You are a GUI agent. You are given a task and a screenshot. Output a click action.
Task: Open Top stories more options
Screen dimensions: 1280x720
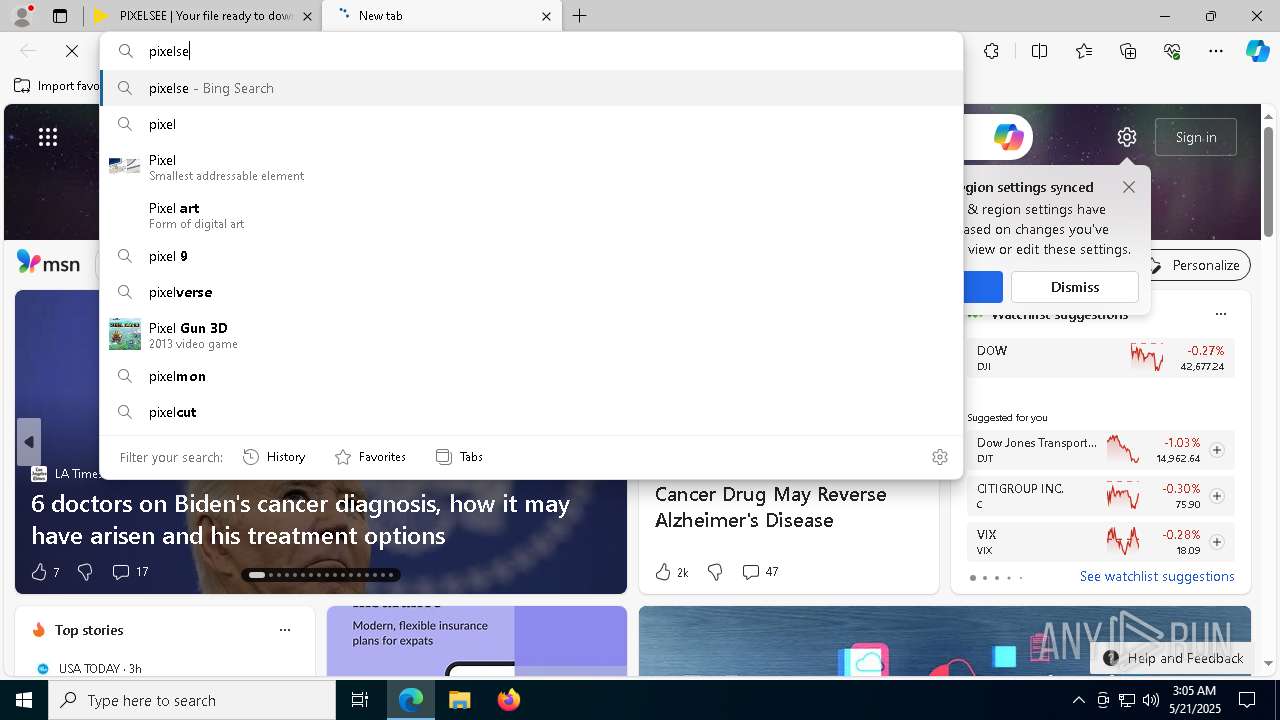[285, 630]
